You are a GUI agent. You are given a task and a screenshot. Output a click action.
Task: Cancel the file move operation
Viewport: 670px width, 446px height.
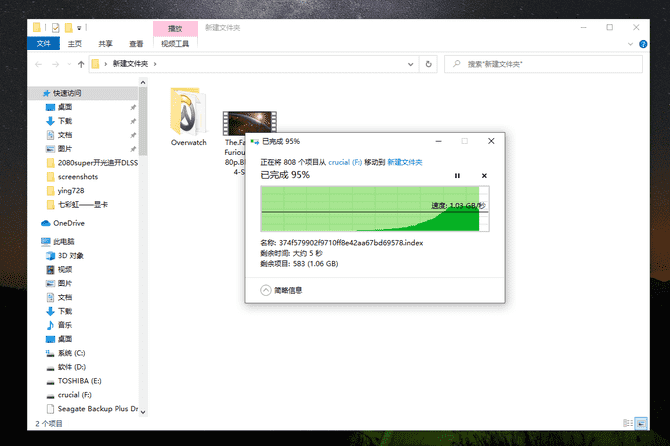[x=484, y=176]
